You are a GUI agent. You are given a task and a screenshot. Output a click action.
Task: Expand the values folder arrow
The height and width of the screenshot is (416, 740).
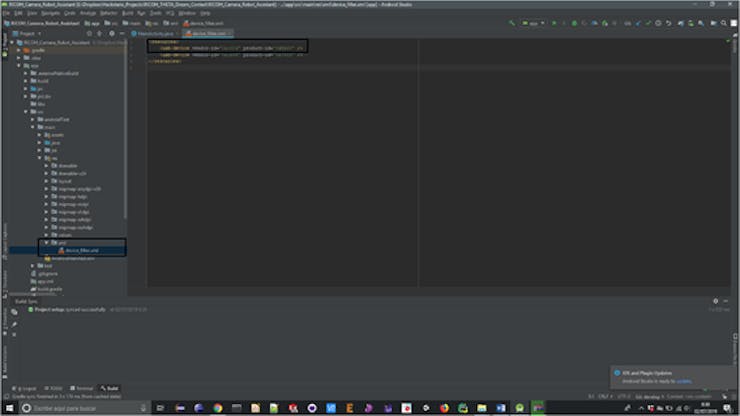pyautogui.click(x=47, y=235)
